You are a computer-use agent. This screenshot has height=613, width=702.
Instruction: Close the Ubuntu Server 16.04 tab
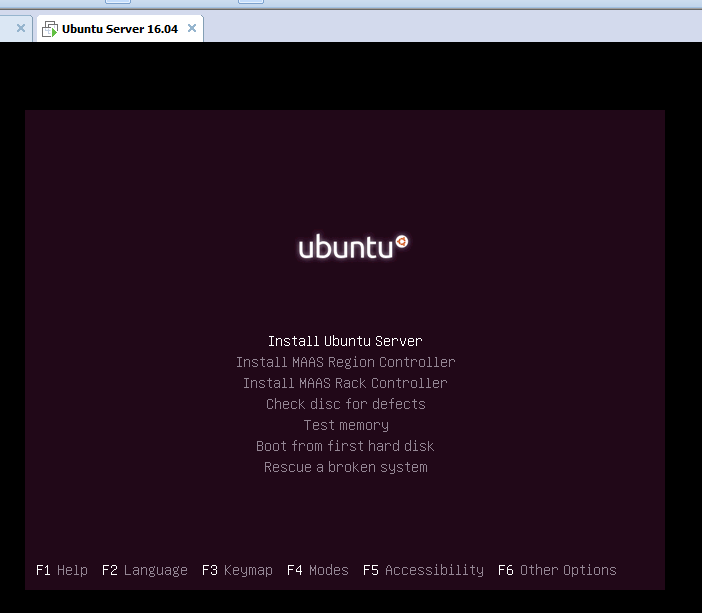coord(192,28)
